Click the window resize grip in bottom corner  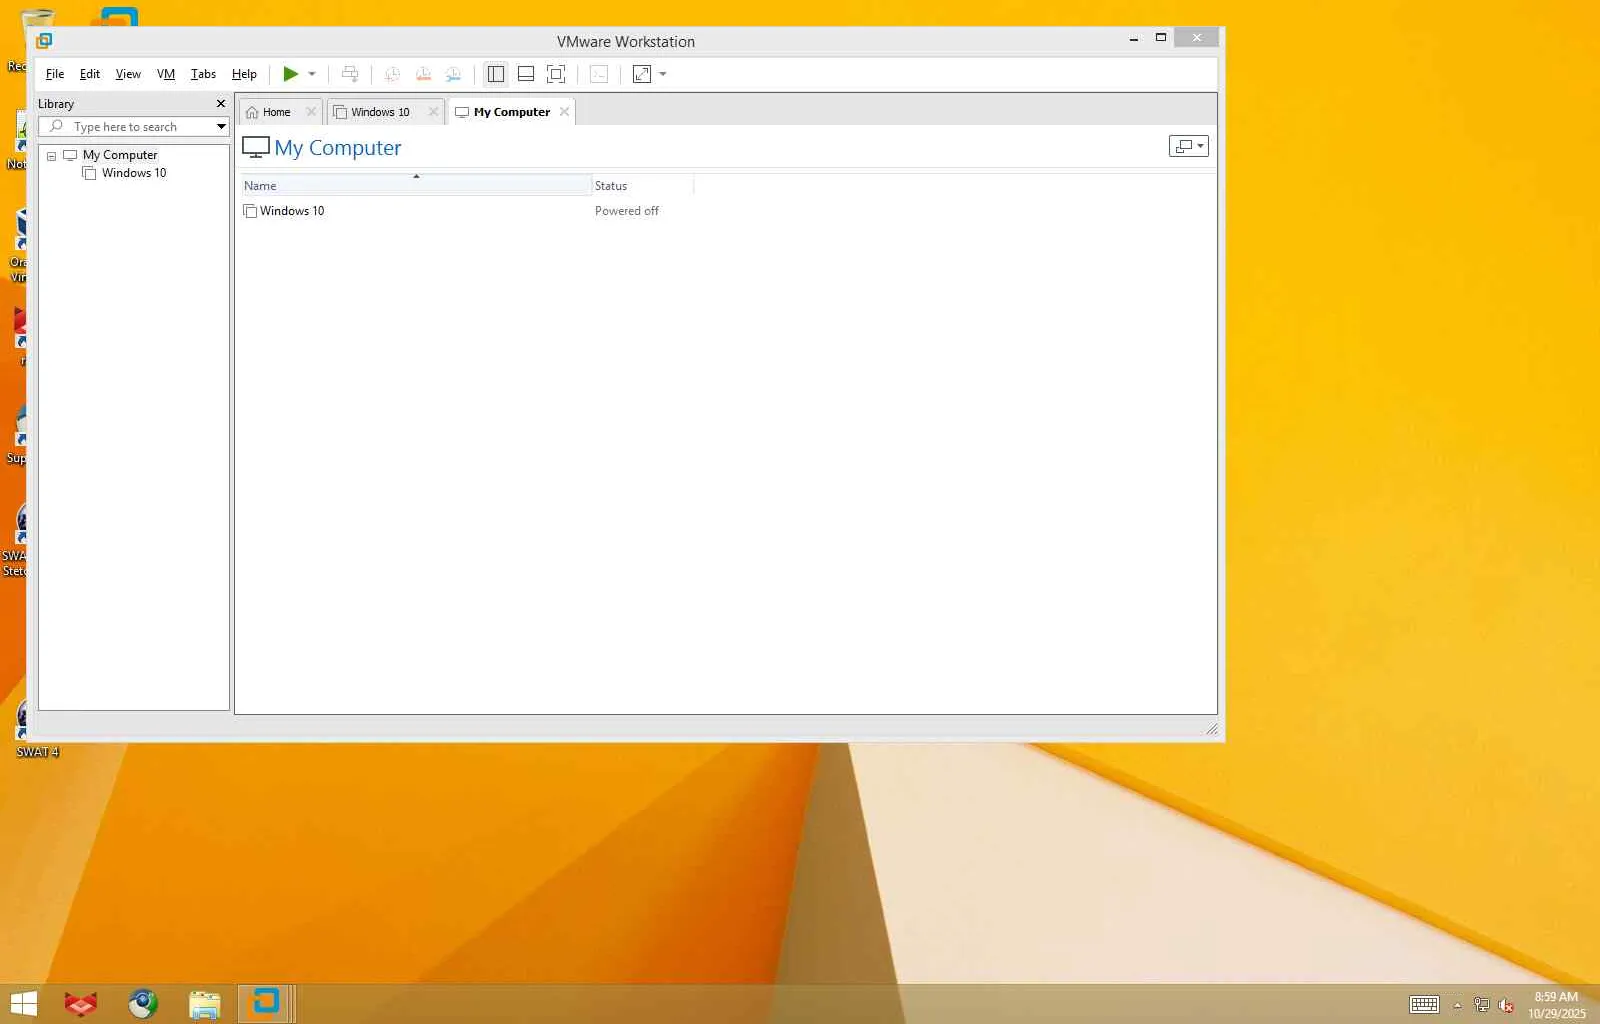coord(1211,729)
